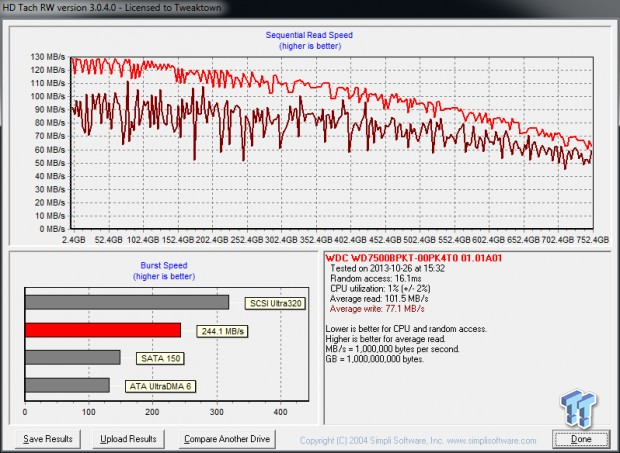Click 'GB = 1,000,000,000 bytes' note
The image size is (620, 453).
pyautogui.click(x=374, y=359)
